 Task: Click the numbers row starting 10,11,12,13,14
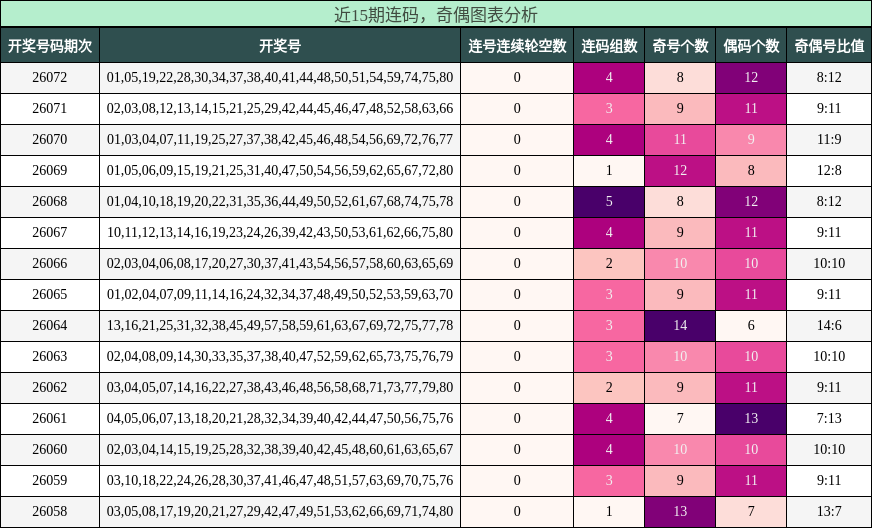click(x=280, y=233)
